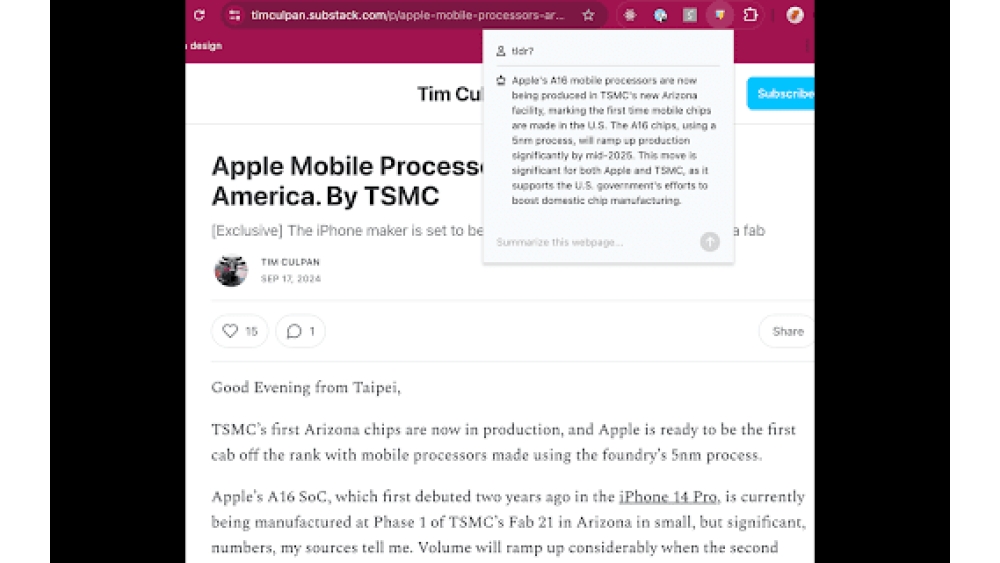Open the Chrome profile avatar
Image resolution: width=1000 pixels, height=563 pixels.
tap(795, 15)
